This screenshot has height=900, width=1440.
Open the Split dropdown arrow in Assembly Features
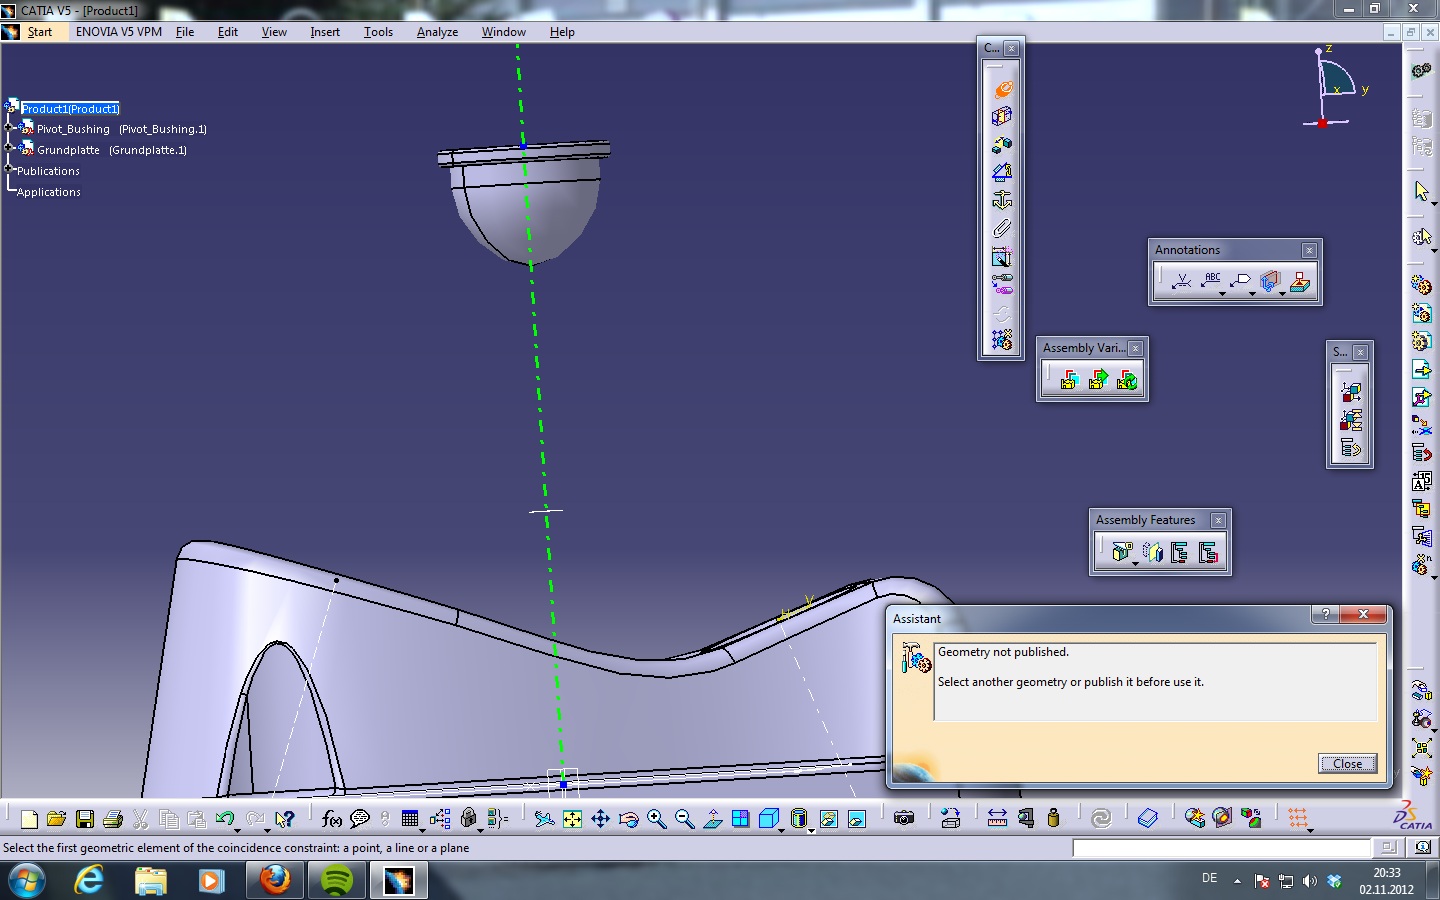tap(1135, 564)
